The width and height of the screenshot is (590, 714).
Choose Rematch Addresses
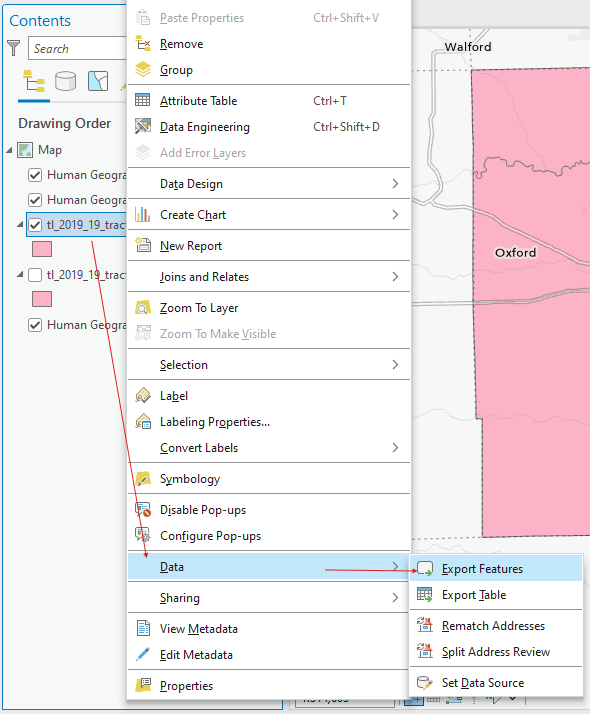click(496, 626)
